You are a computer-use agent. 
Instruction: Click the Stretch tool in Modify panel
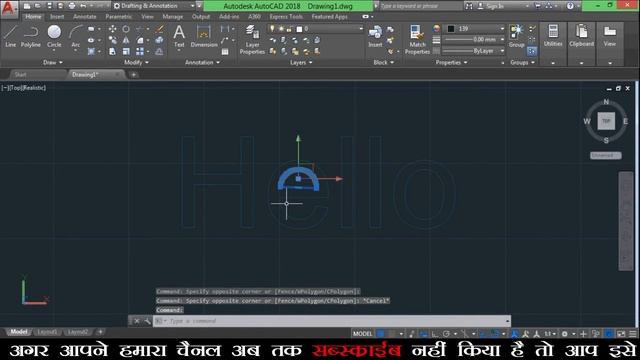tap(112, 51)
